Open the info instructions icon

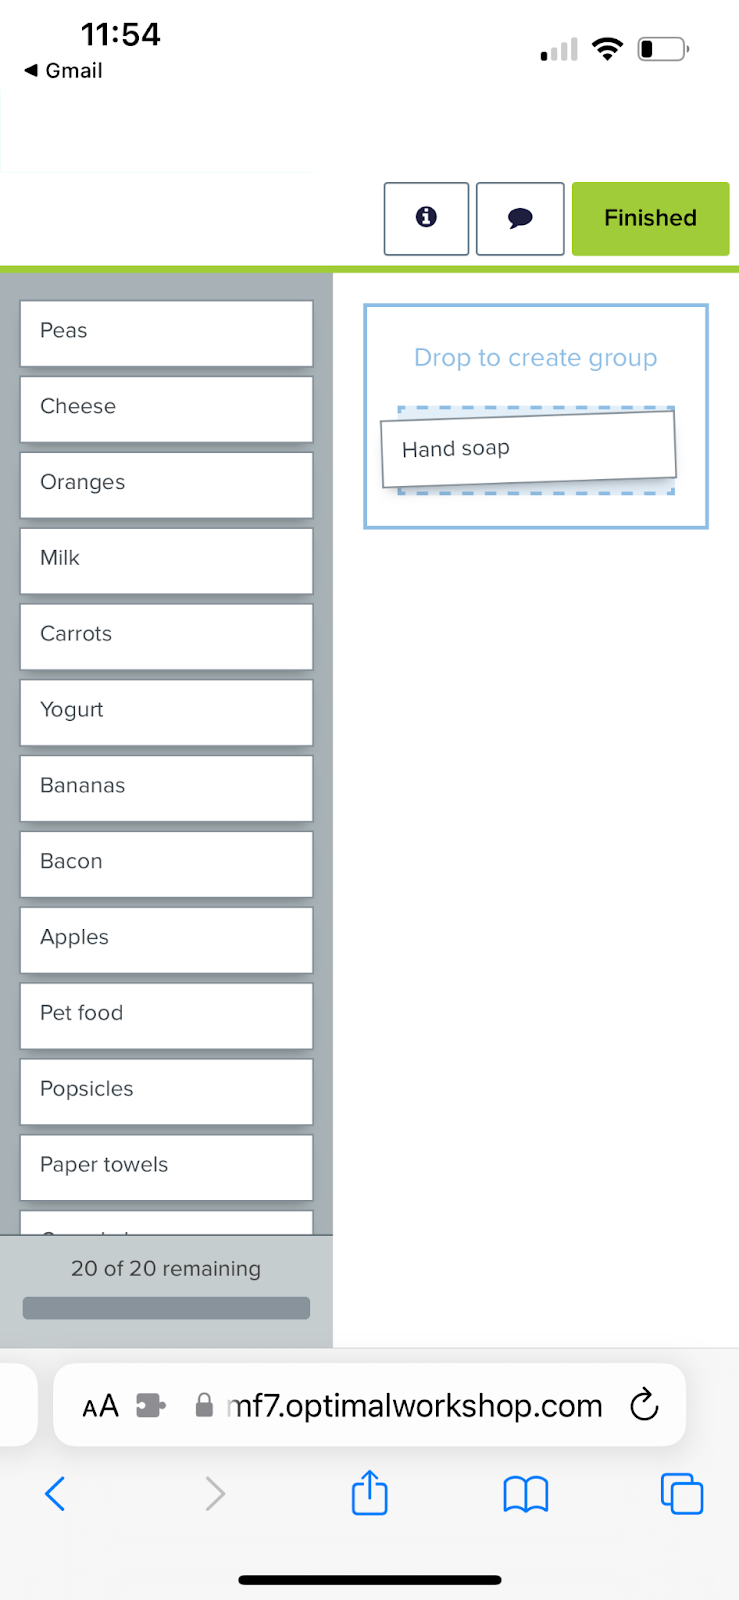click(x=426, y=218)
